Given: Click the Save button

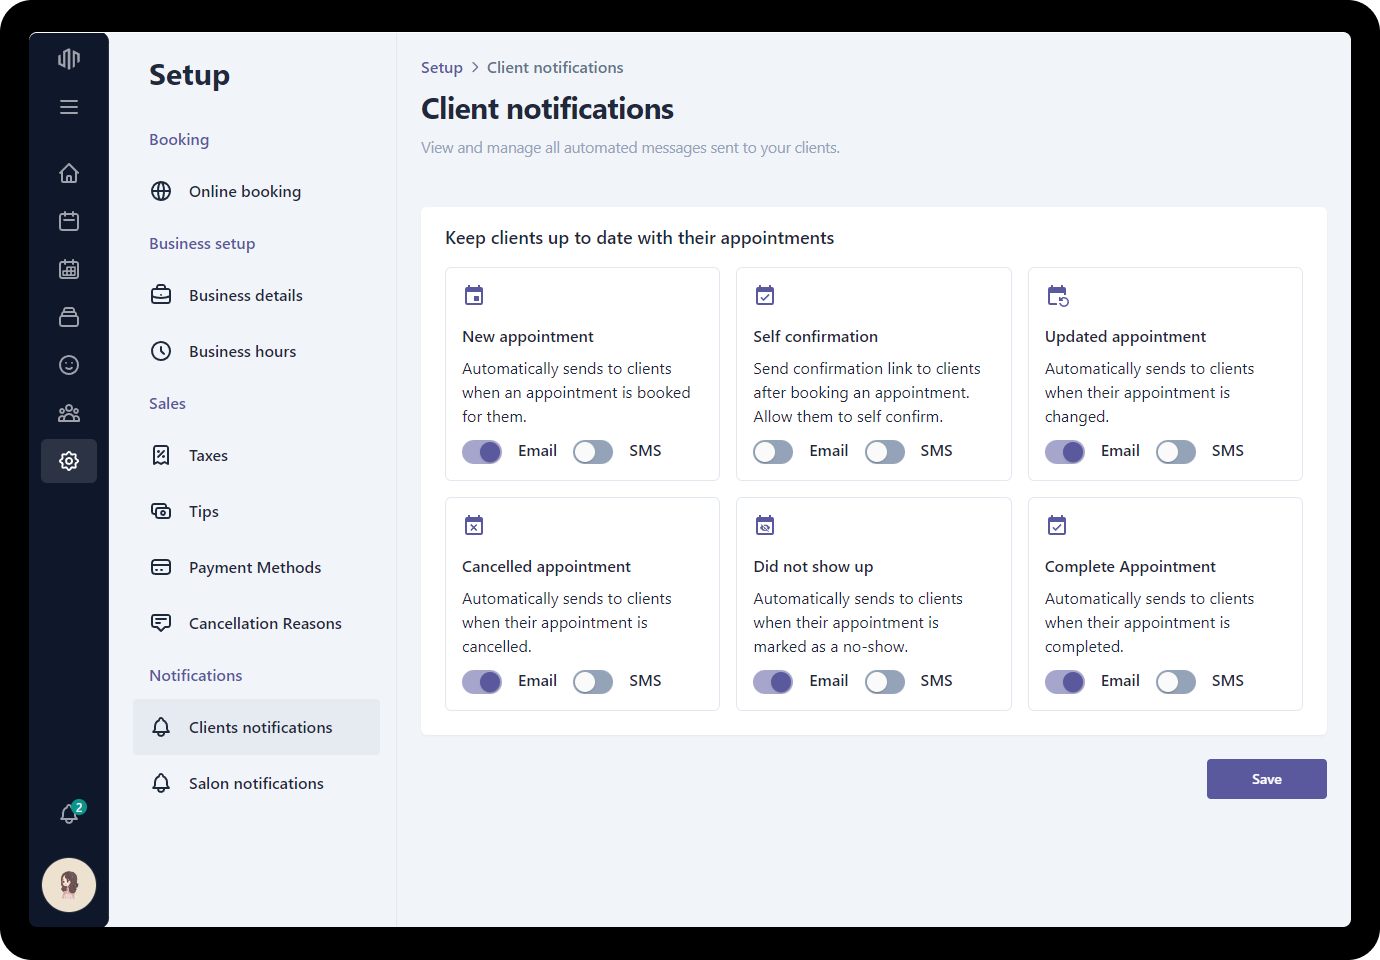Looking at the screenshot, I should 1266,779.
